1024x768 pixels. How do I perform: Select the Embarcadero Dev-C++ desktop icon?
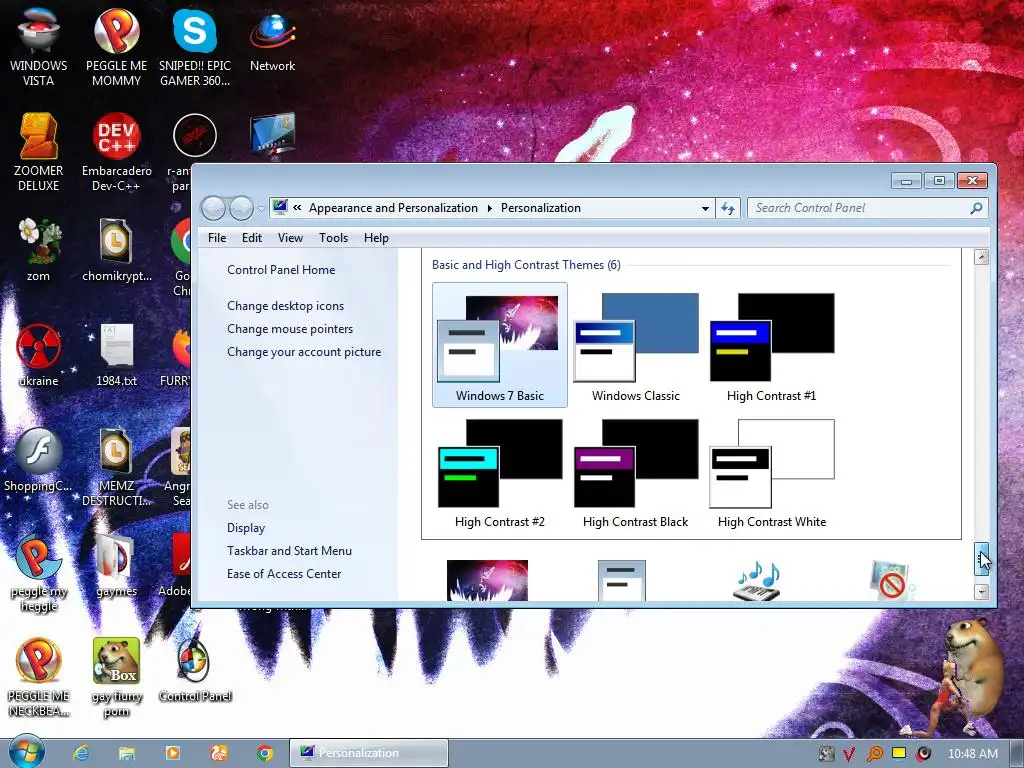pos(116,152)
